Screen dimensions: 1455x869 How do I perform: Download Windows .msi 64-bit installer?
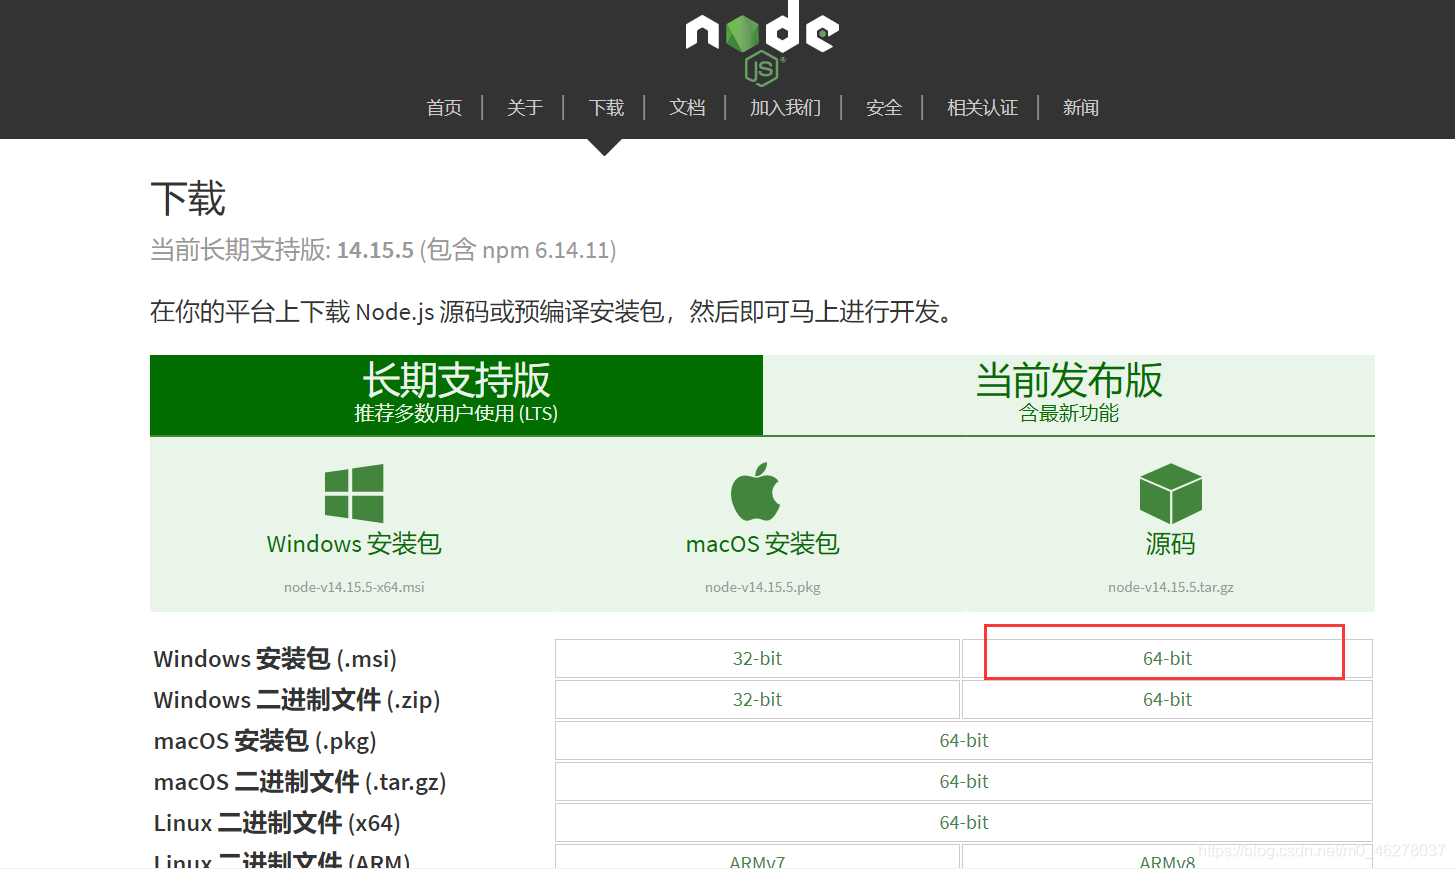[1167, 659]
